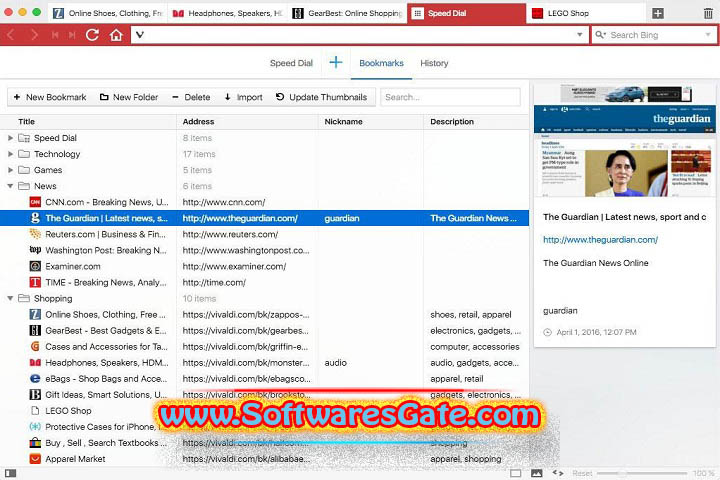720x480 pixels.
Task: Click the http://time.com/ address cell
Action: click(247, 282)
